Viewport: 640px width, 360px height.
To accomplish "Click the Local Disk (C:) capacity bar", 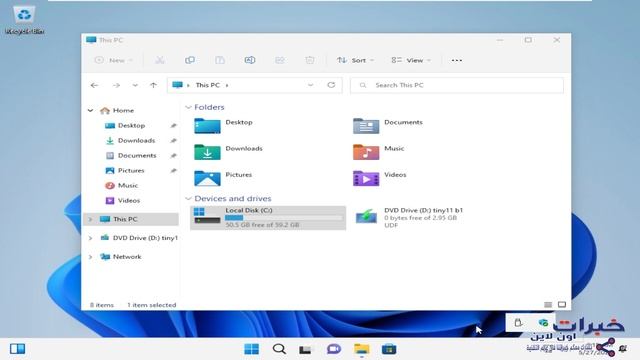I will point(284,218).
